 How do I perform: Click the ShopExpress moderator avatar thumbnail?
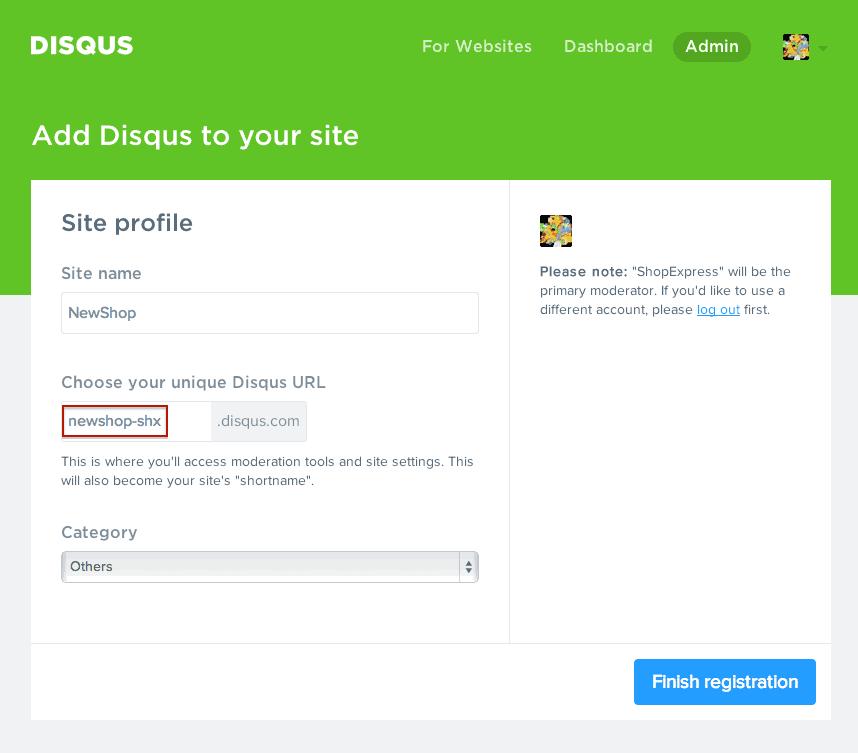click(556, 231)
